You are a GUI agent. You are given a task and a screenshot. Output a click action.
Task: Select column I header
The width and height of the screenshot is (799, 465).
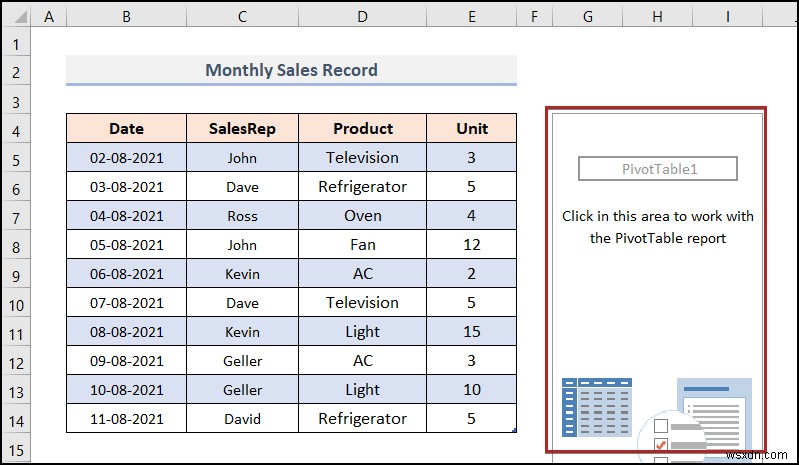(728, 17)
